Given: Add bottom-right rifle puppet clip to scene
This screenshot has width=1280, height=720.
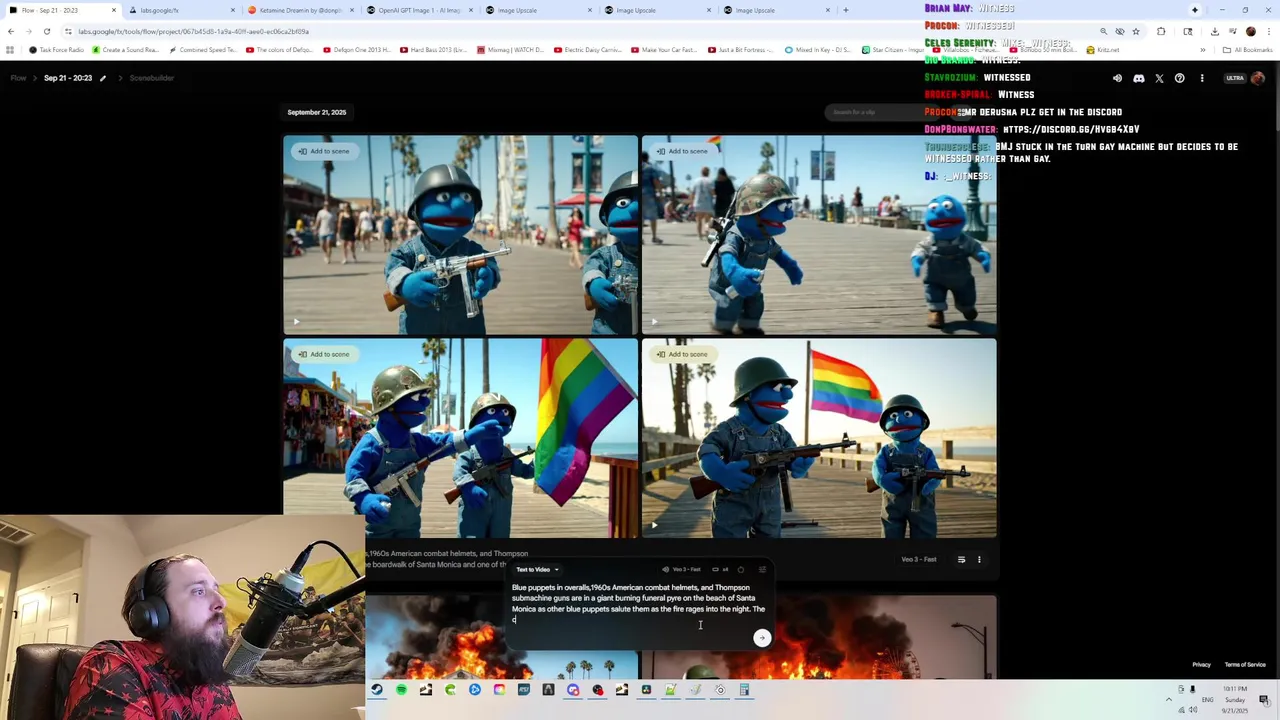Looking at the screenshot, I should pyautogui.click(x=681, y=354).
